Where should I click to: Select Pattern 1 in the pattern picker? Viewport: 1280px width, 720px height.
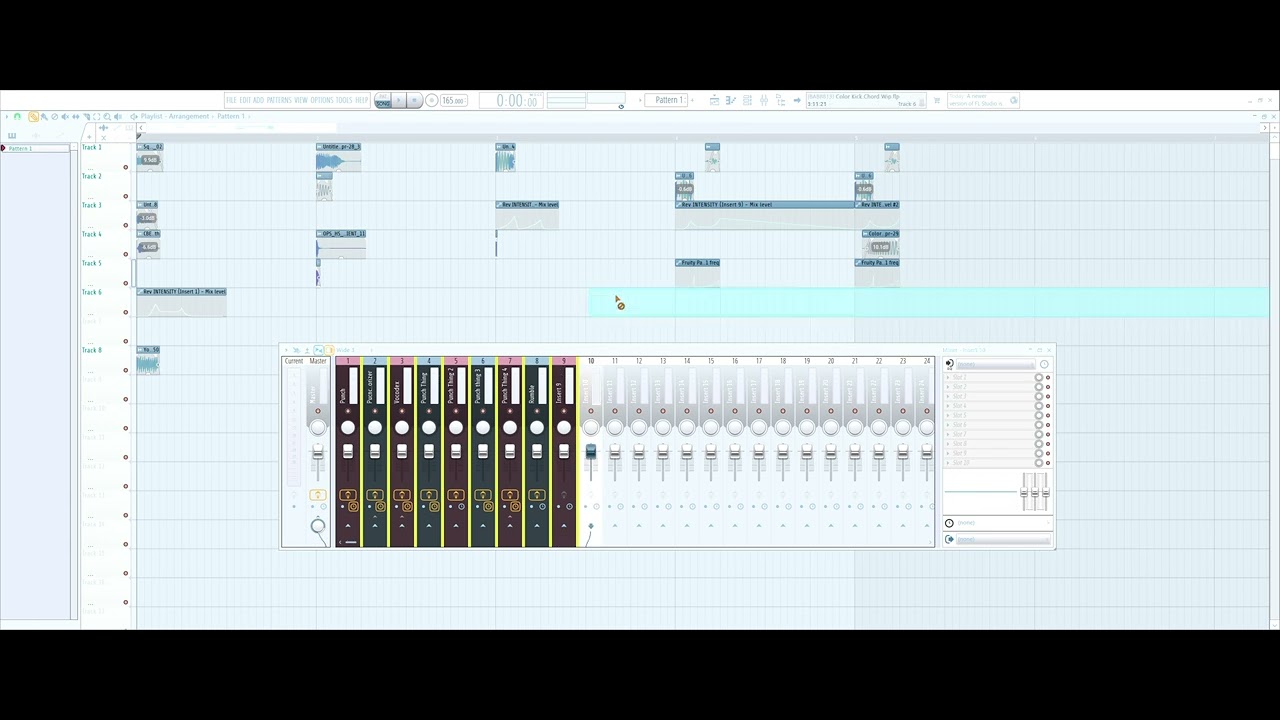coord(38,148)
